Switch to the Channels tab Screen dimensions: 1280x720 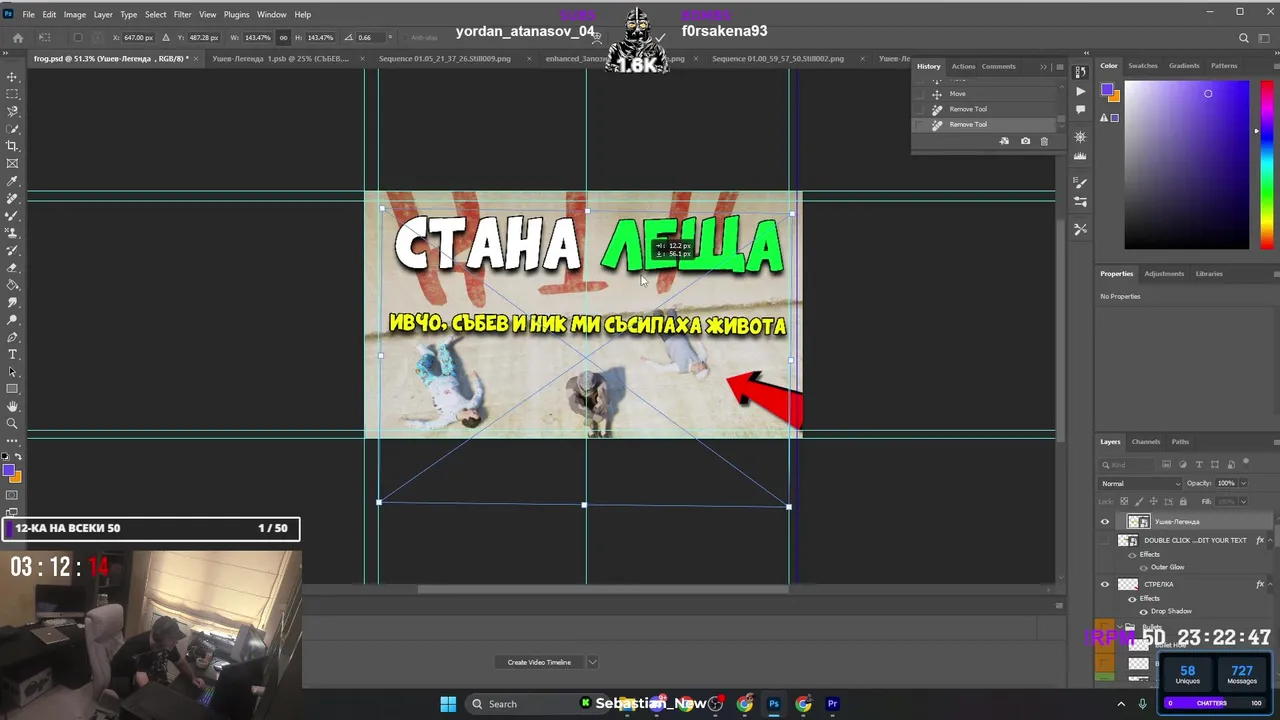pyautogui.click(x=1145, y=442)
